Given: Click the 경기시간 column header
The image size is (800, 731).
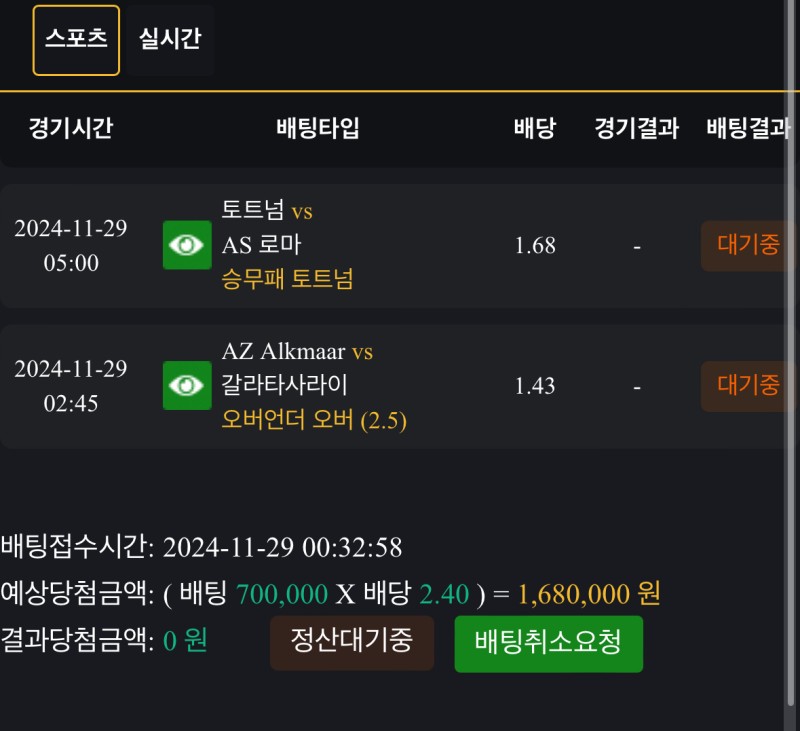Looking at the screenshot, I should tap(70, 128).
